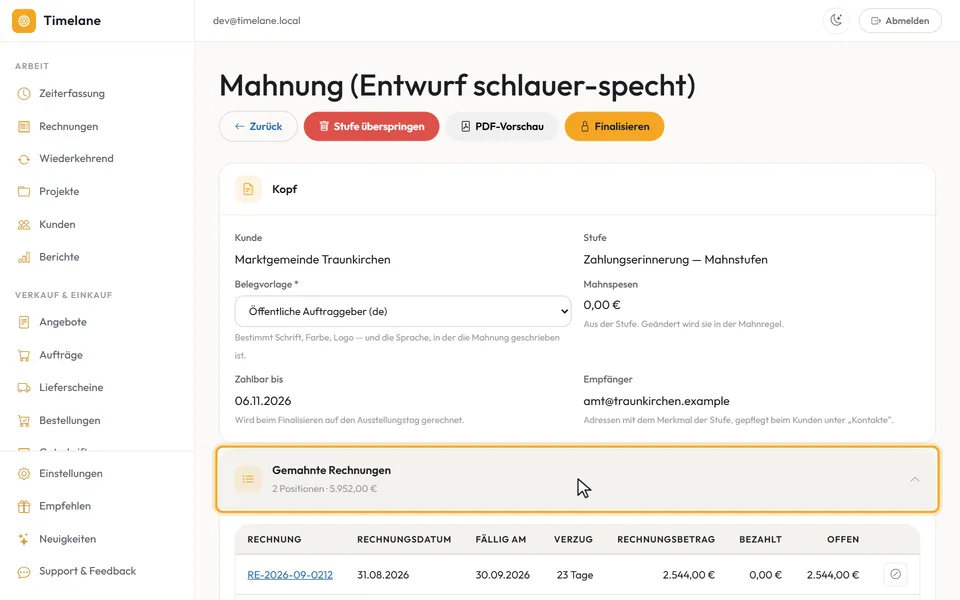The height and width of the screenshot is (600, 960).
Task: Click the lock icon in Finalisieren
Action: (585, 126)
